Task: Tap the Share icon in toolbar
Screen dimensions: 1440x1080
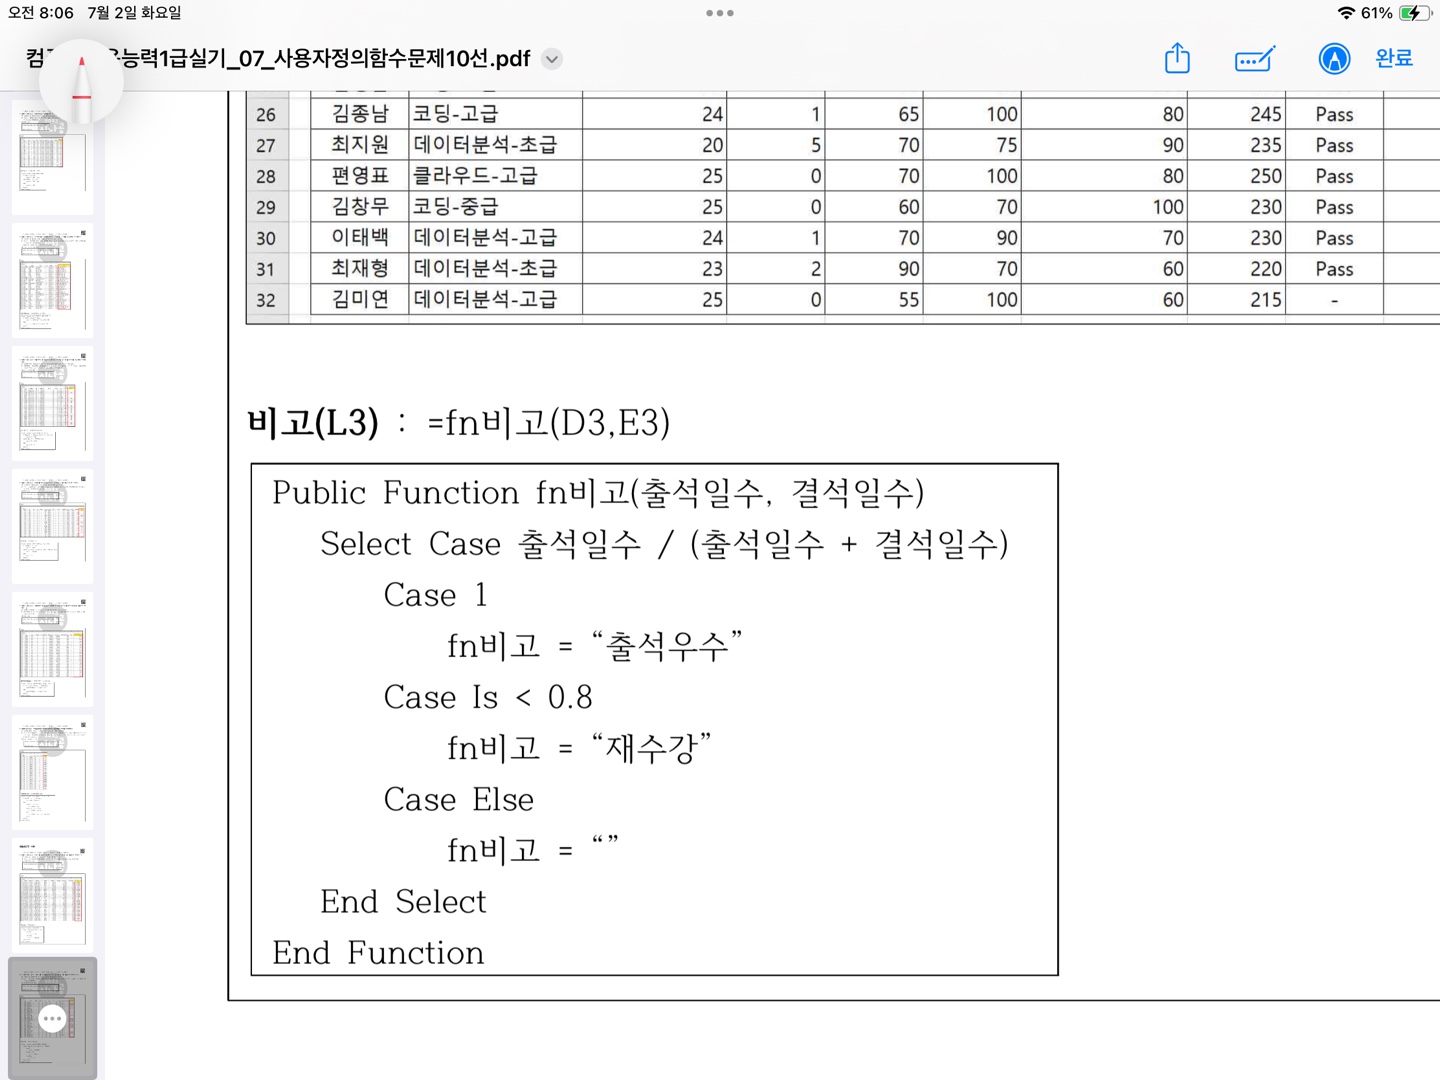Action: [x=1177, y=59]
